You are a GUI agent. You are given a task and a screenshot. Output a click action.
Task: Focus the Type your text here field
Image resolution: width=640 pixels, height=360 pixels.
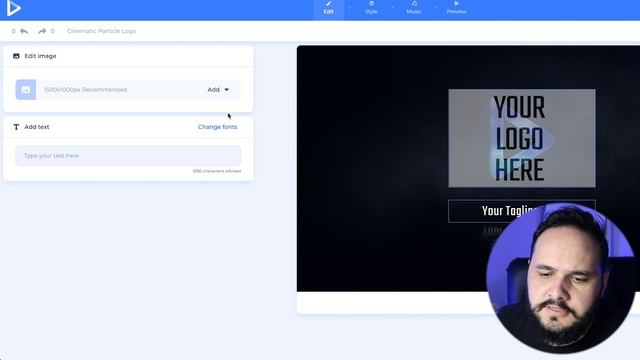click(128, 156)
